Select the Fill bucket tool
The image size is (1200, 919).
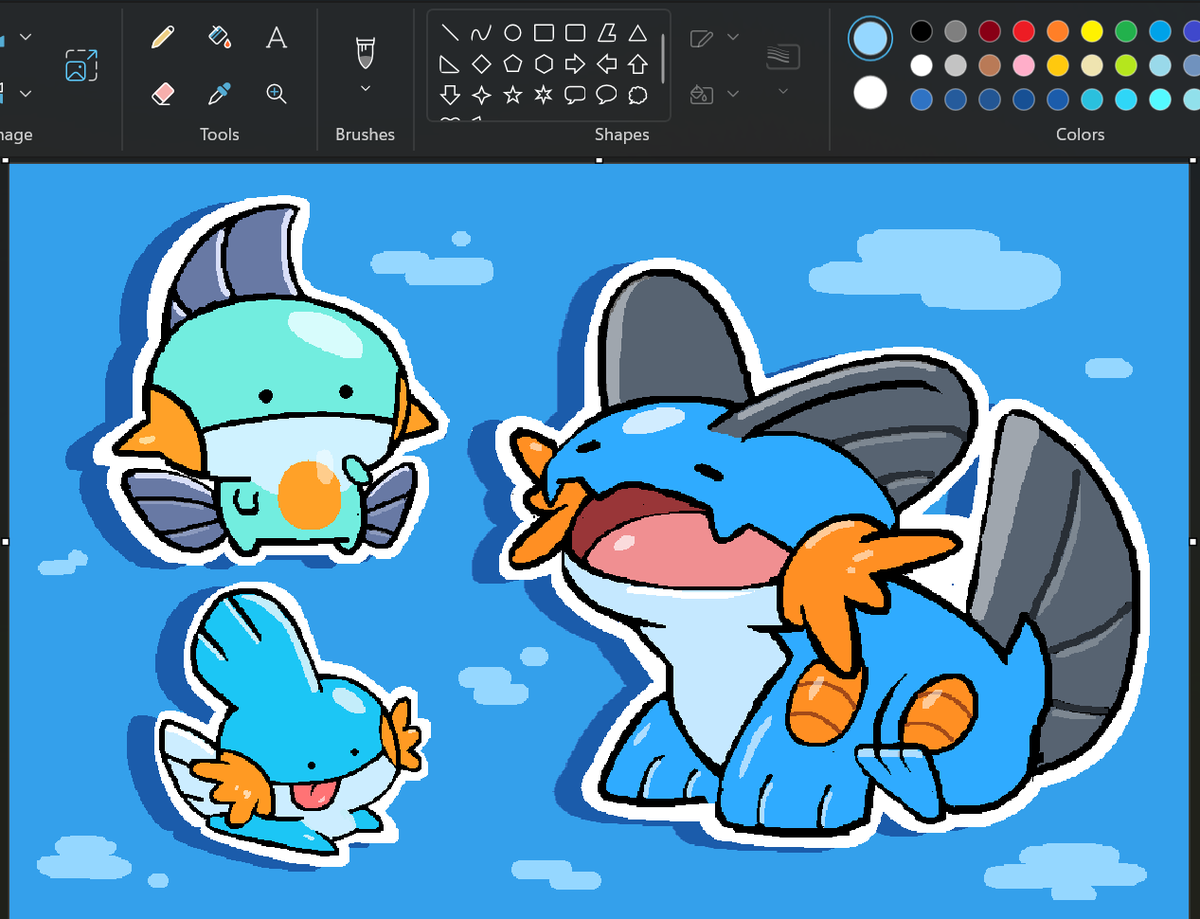[219, 38]
